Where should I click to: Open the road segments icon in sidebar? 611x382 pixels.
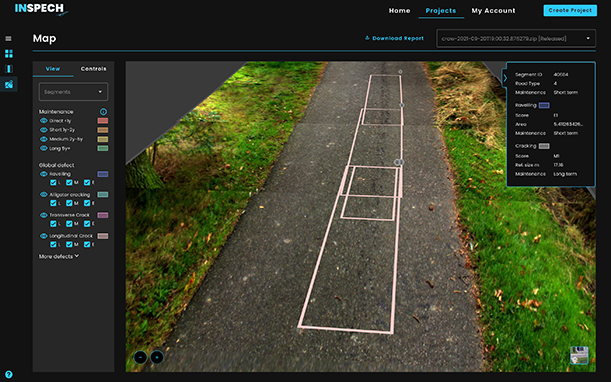9,69
